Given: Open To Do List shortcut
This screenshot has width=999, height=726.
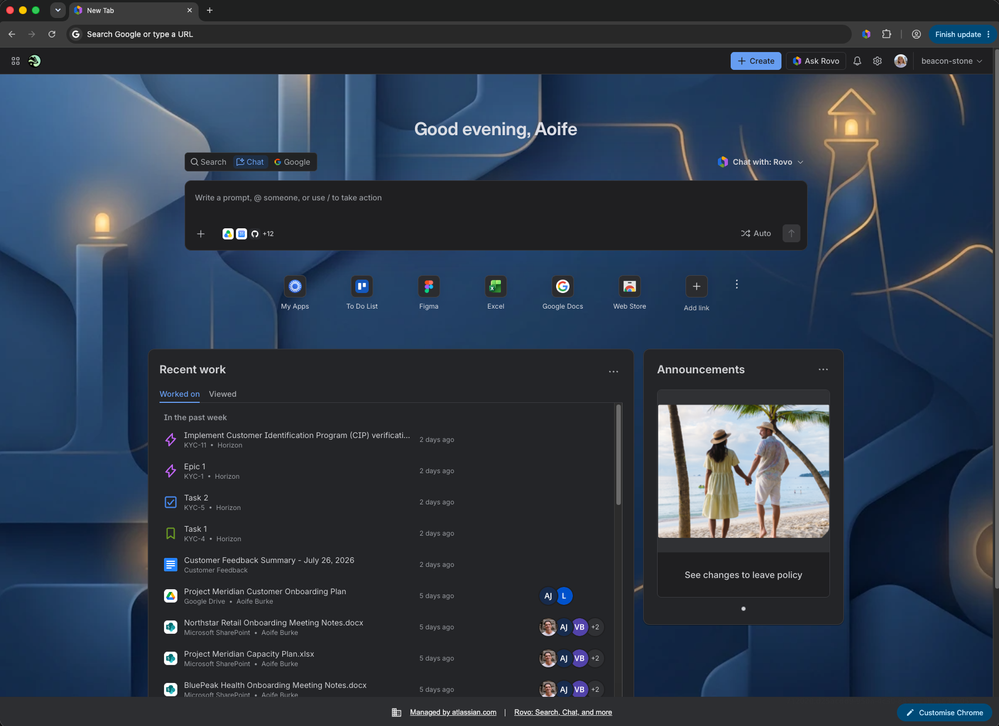Looking at the screenshot, I should 362,293.
